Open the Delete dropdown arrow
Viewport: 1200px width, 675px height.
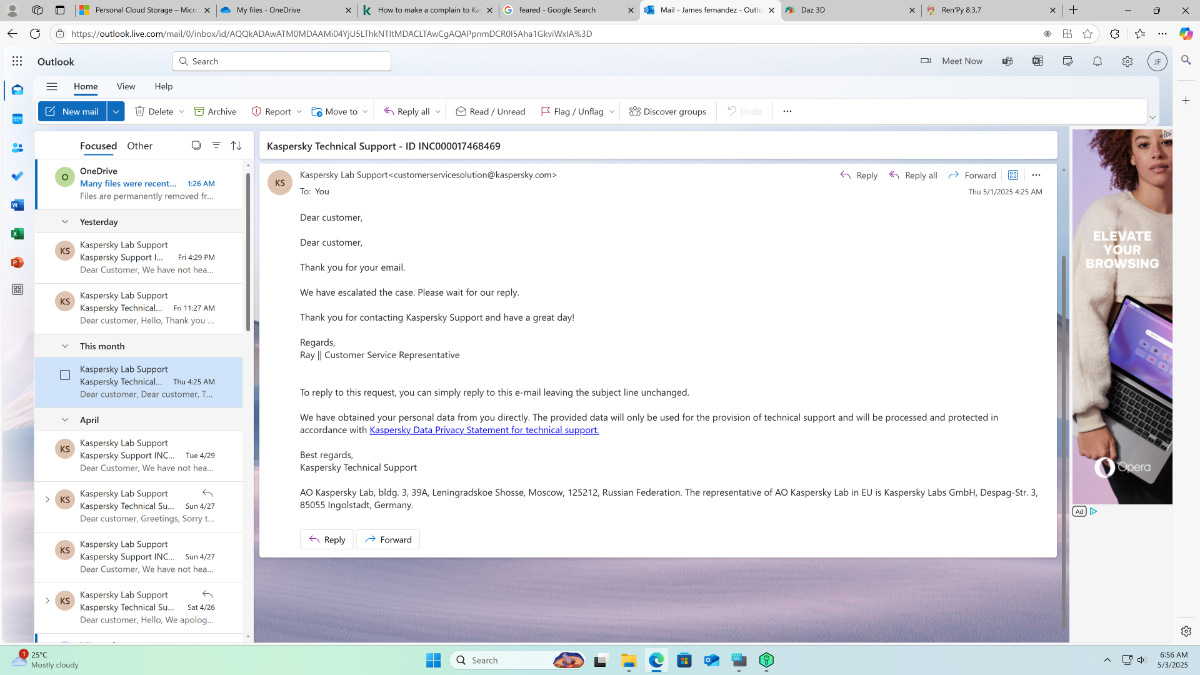tap(181, 112)
